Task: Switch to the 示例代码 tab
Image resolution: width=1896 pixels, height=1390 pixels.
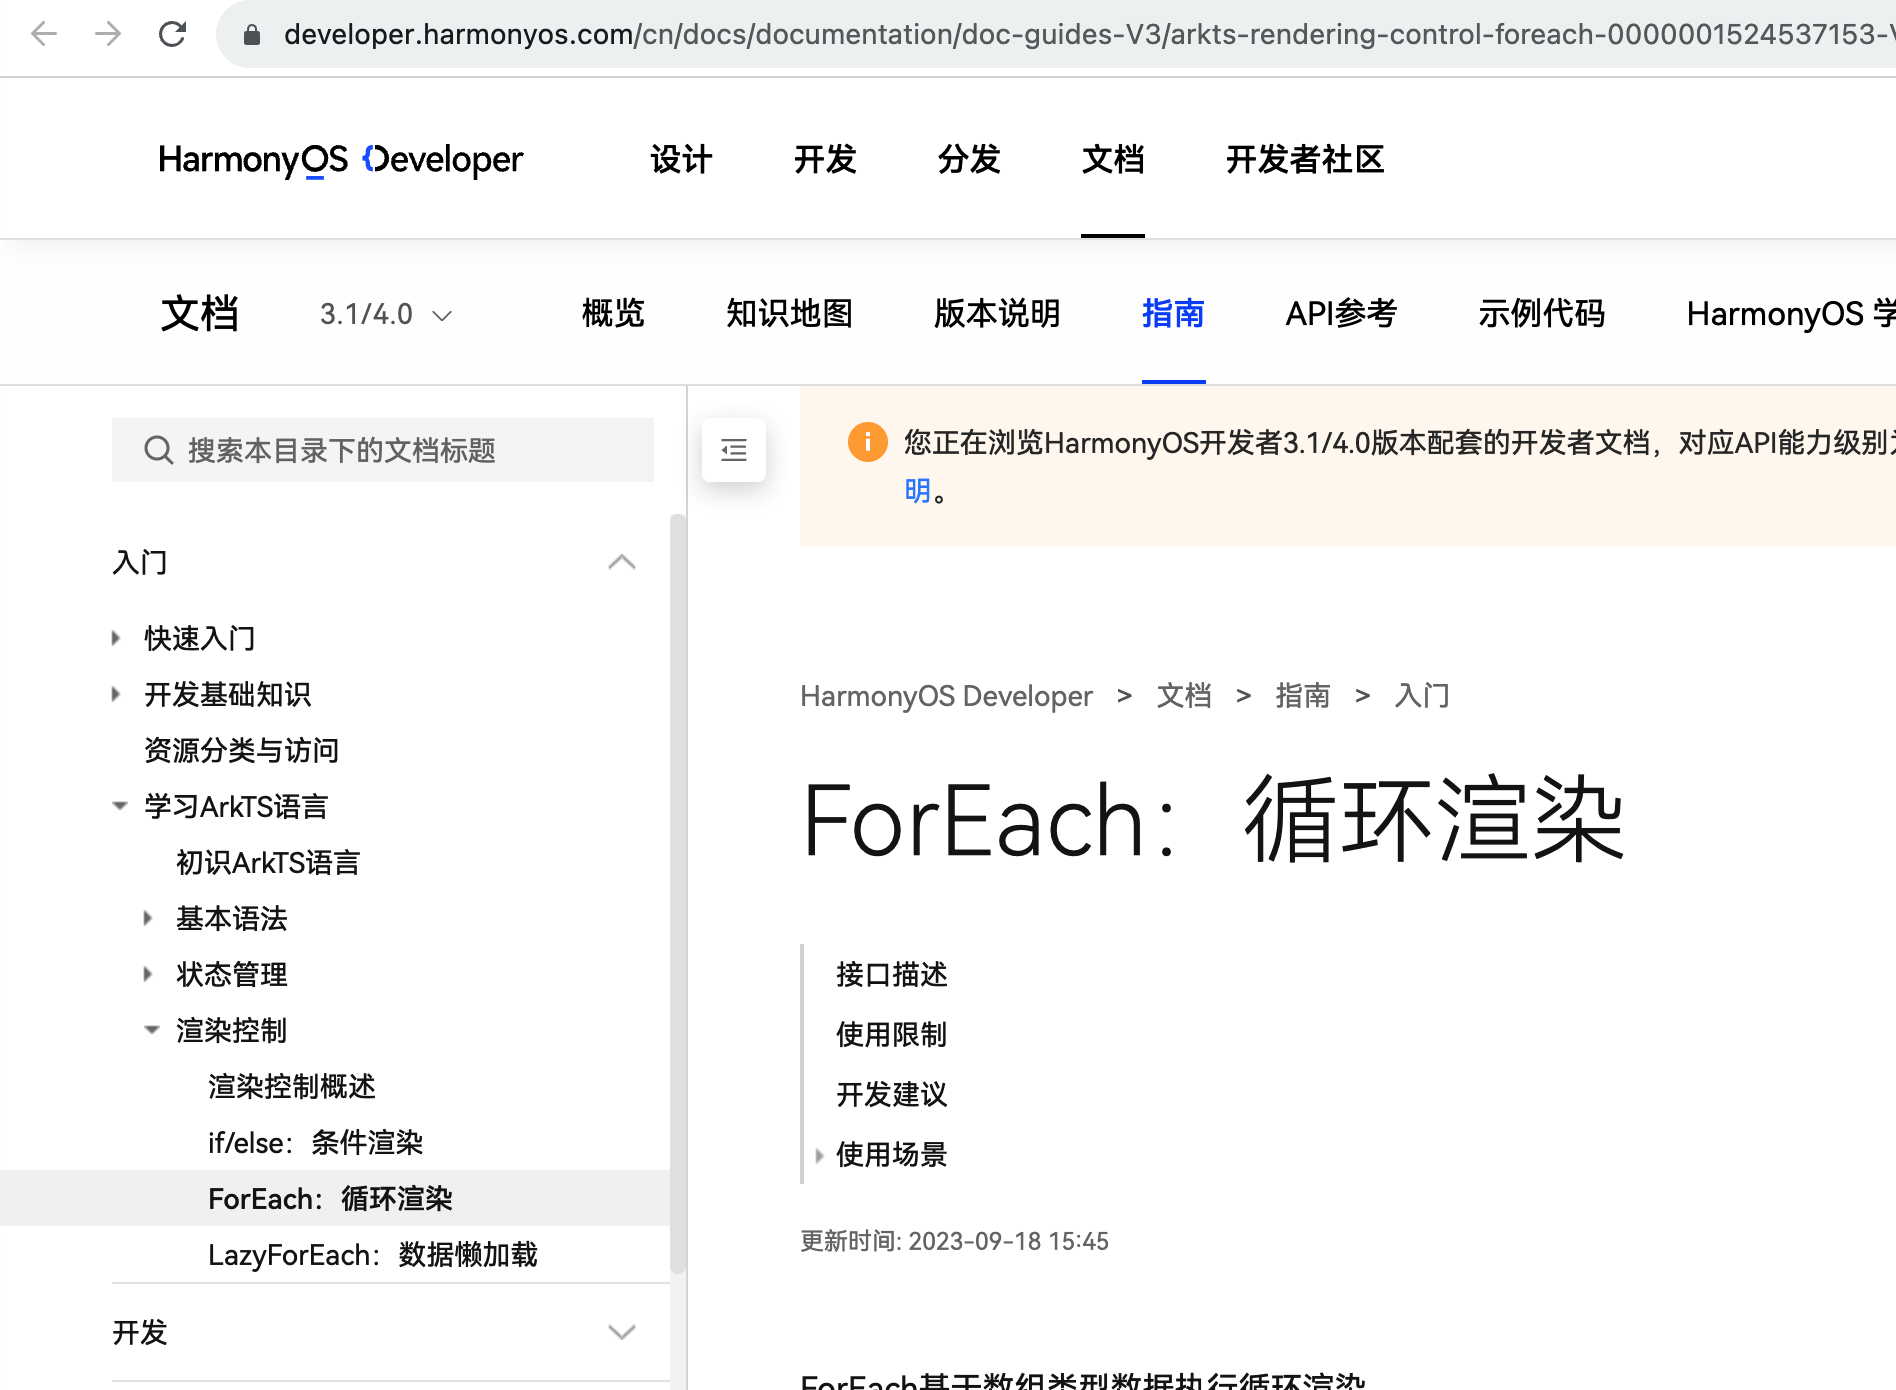Action: [x=1541, y=314]
